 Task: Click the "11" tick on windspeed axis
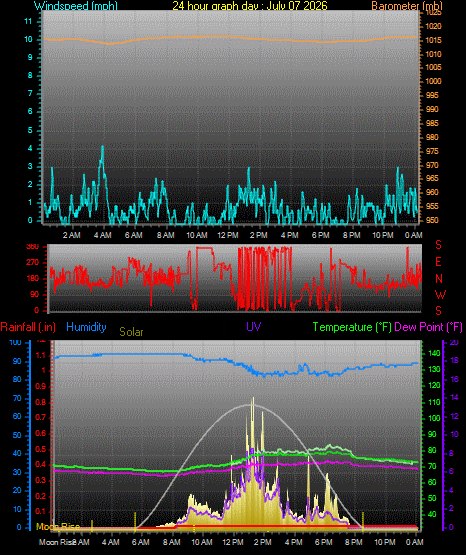(x=28, y=21)
